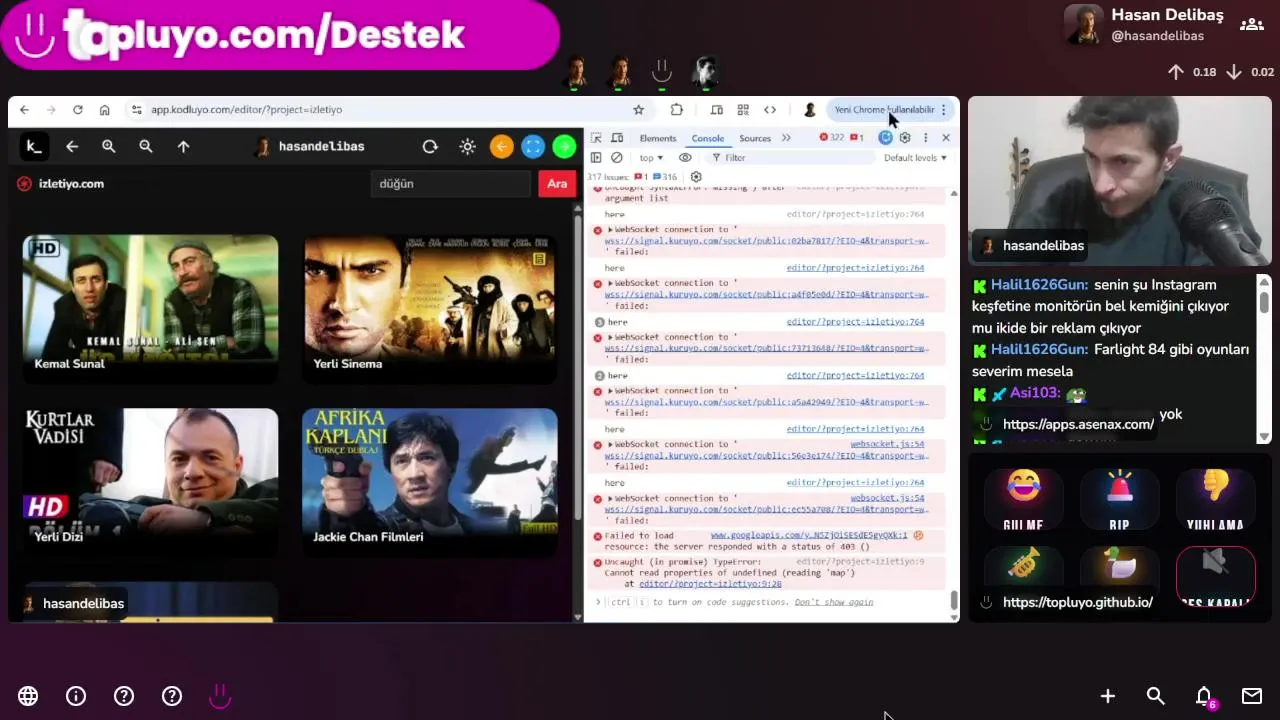Click the 322 errors counter in DevTools
Image resolution: width=1280 pixels, height=720 pixels.
832,138
